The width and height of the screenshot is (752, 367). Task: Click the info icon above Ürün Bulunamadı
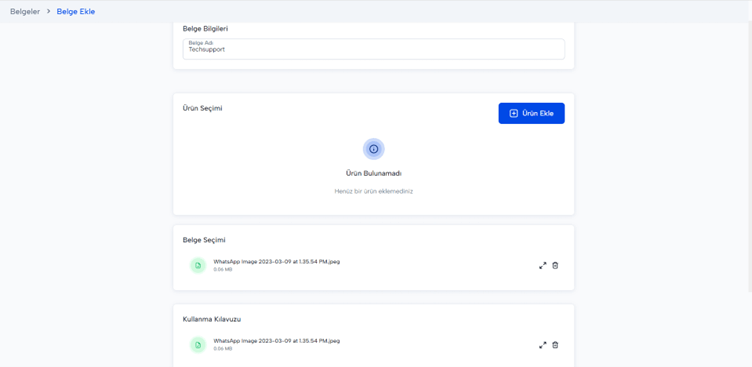[x=374, y=149]
